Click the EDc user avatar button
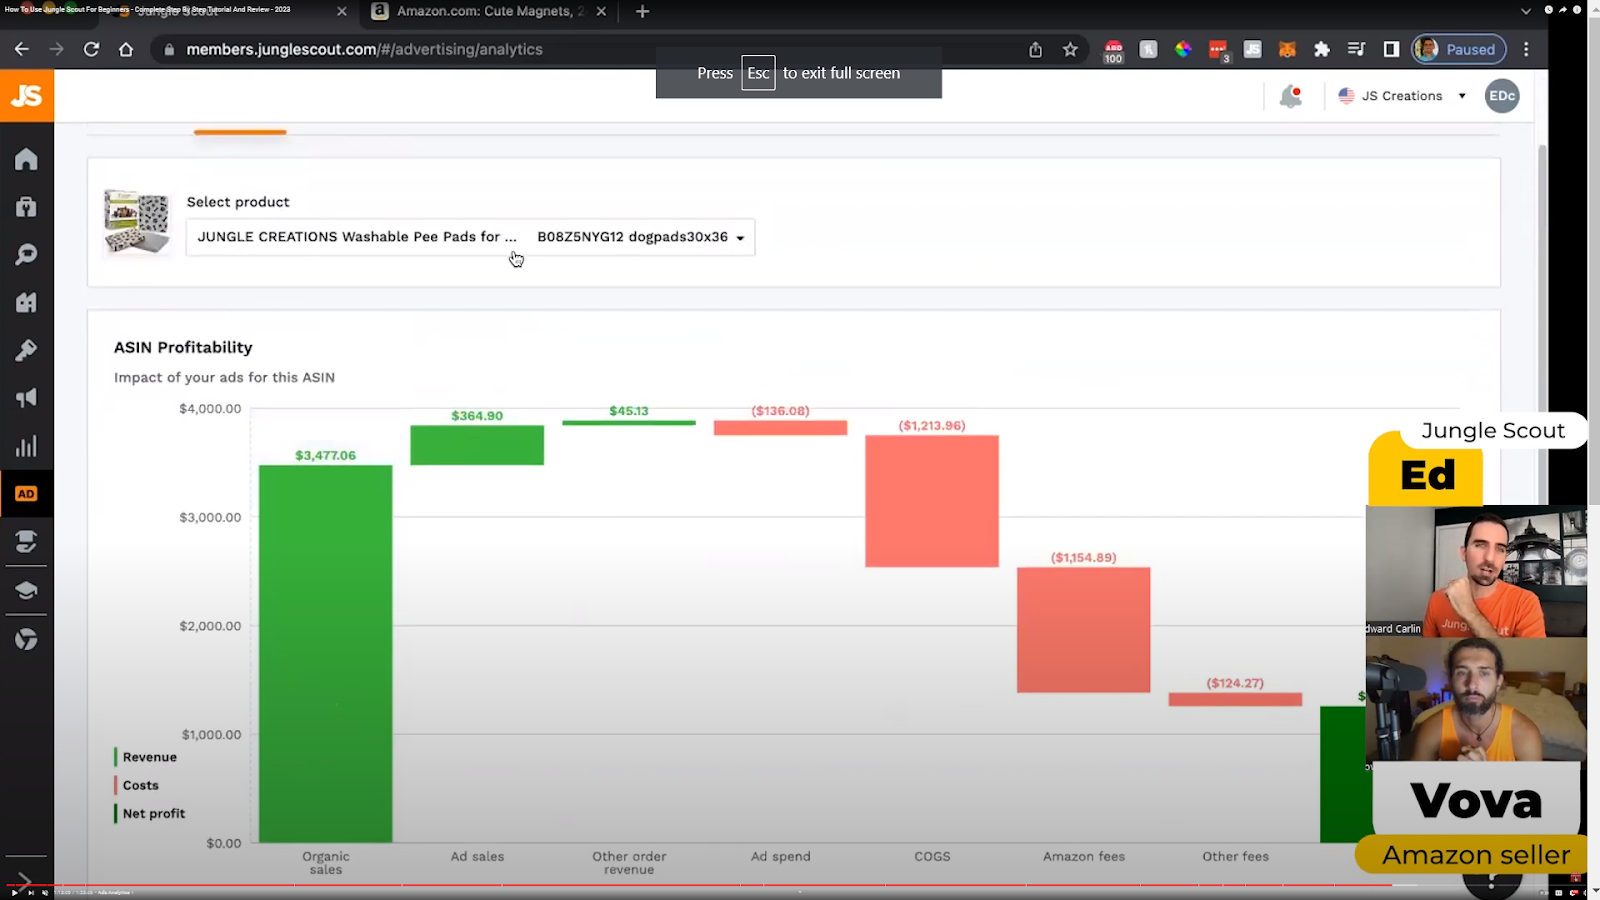The height and width of the screenshot is (900, 1600). [x=1502, y=96]
